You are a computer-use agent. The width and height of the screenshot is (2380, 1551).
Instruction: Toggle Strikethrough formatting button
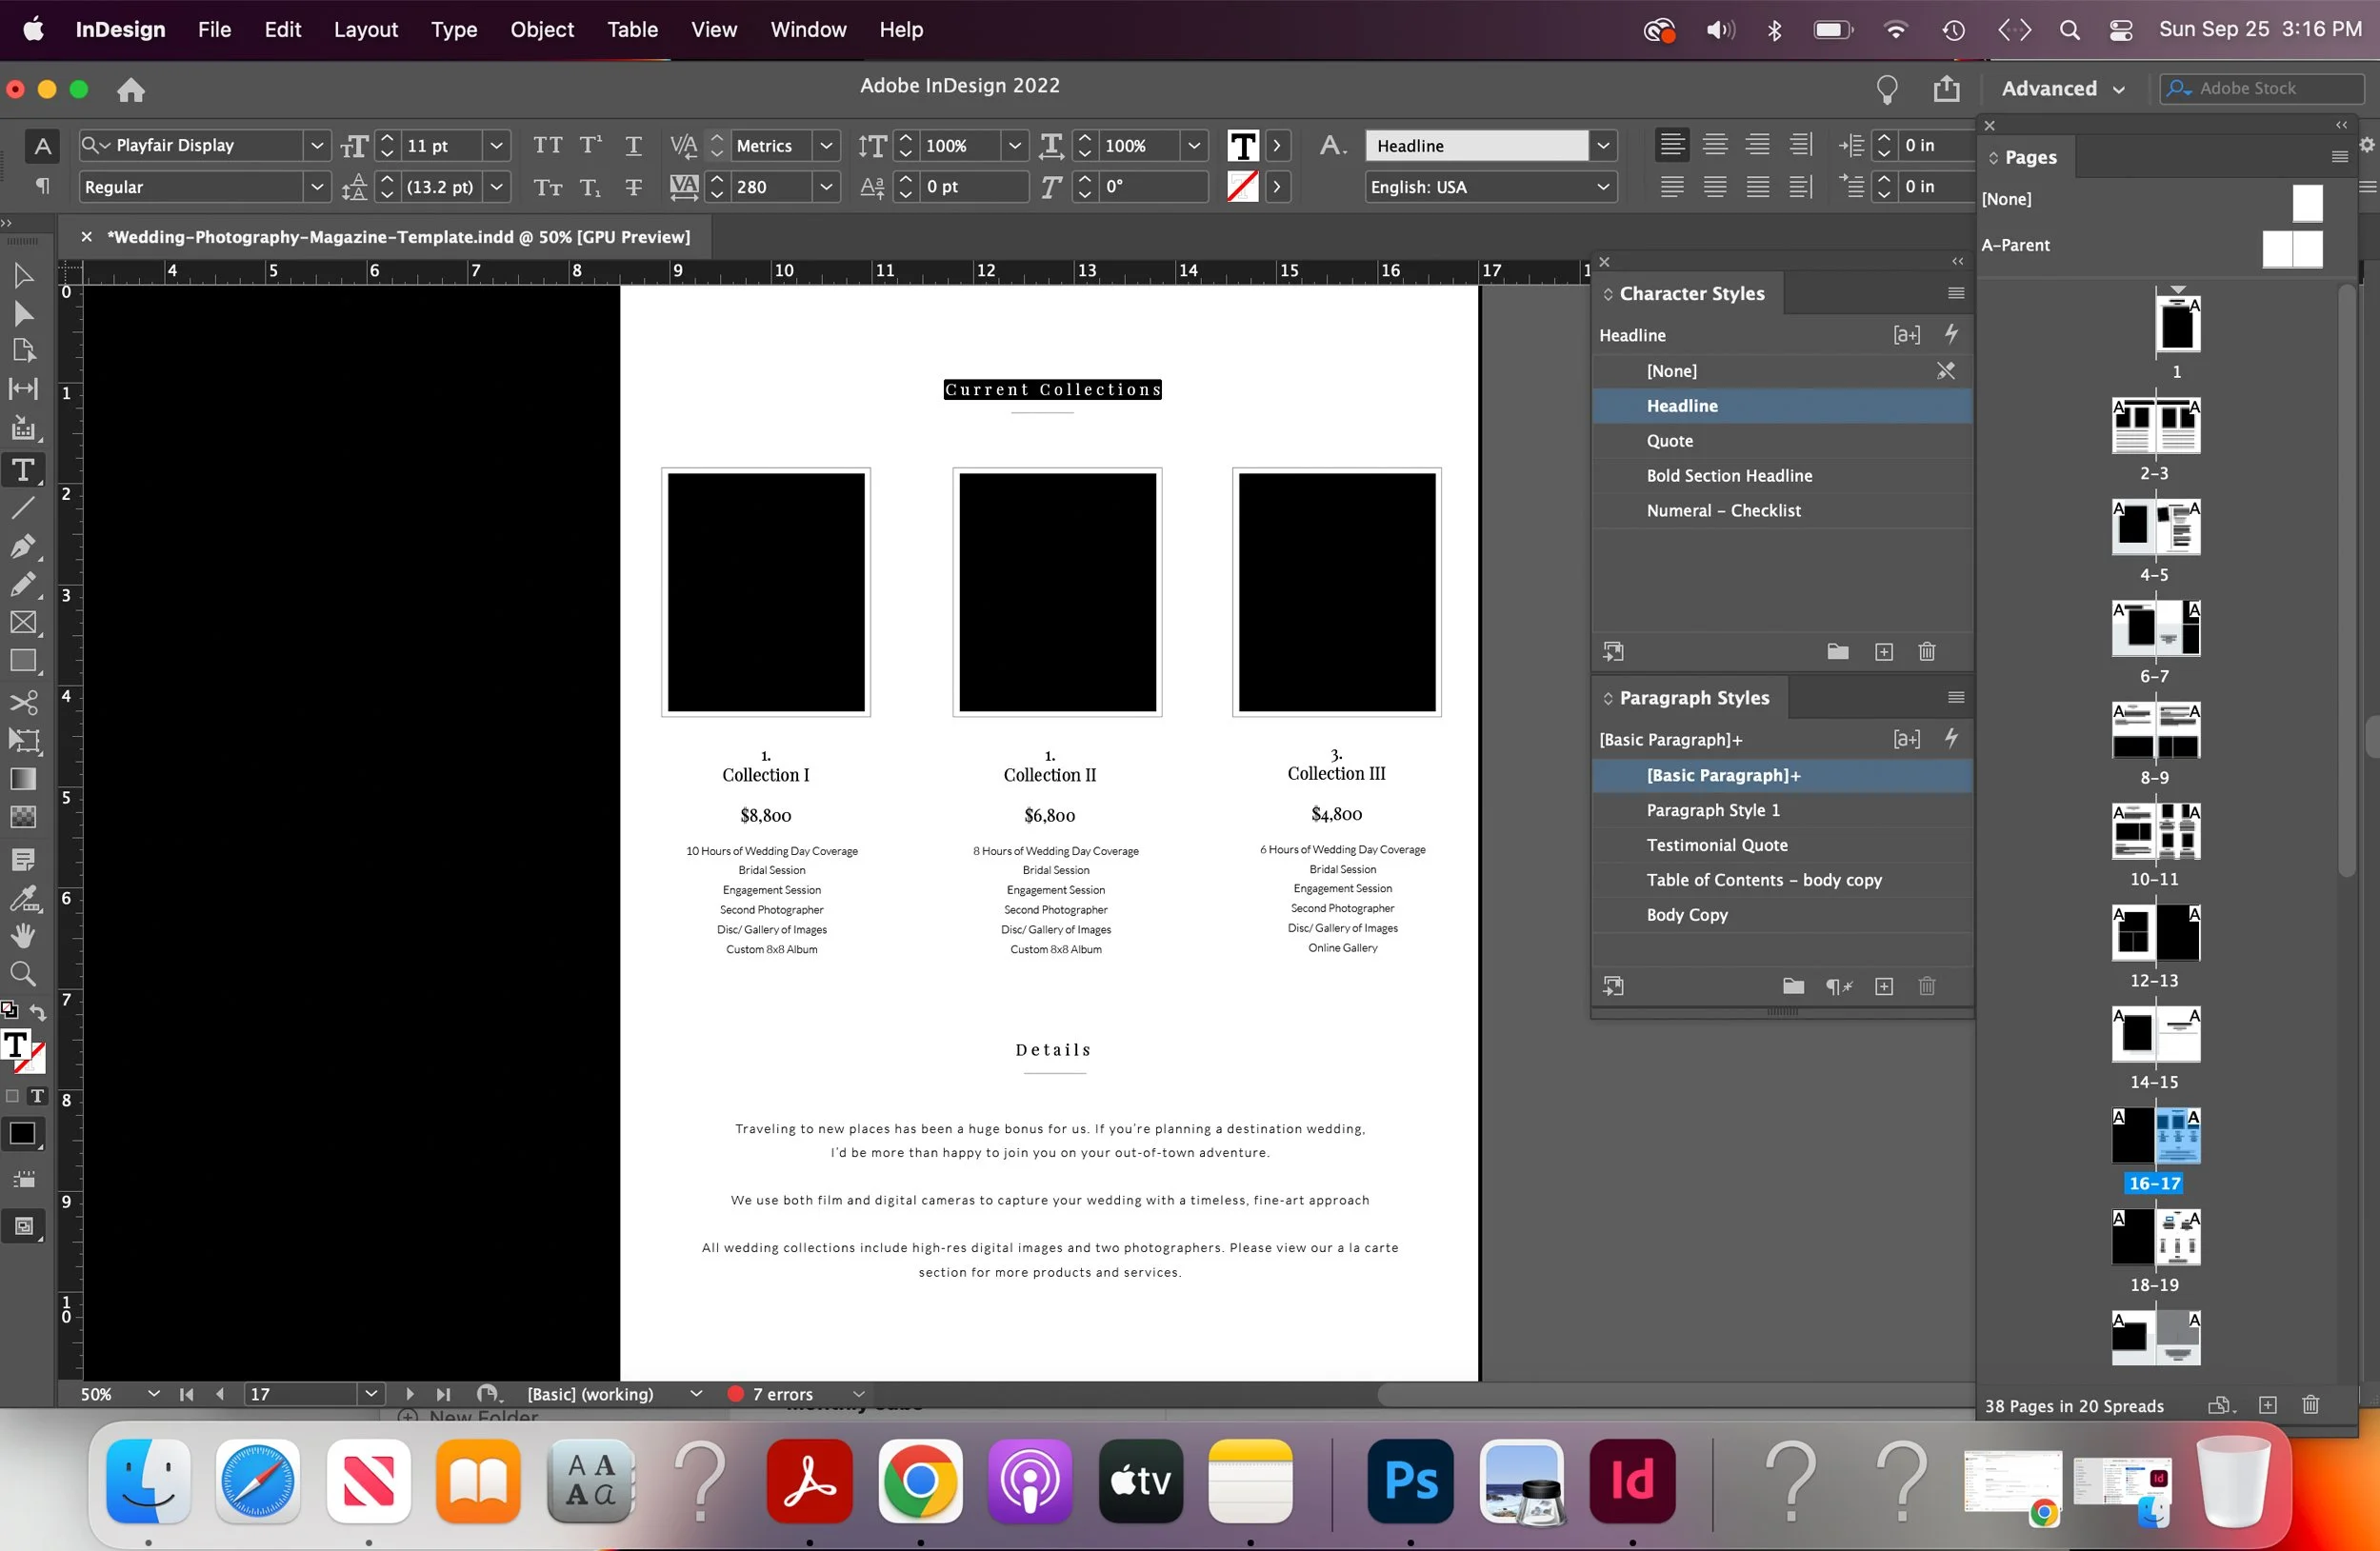tap(633, 187)
